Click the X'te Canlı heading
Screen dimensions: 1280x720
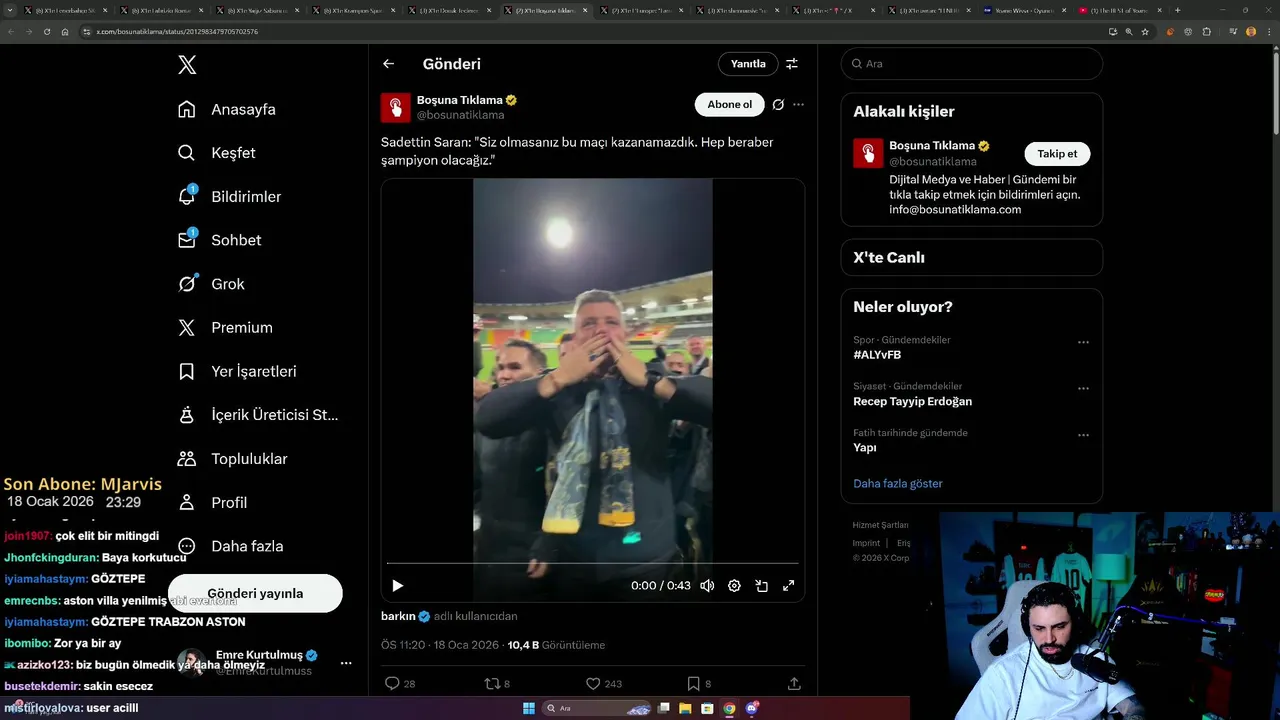click(889, 258)
